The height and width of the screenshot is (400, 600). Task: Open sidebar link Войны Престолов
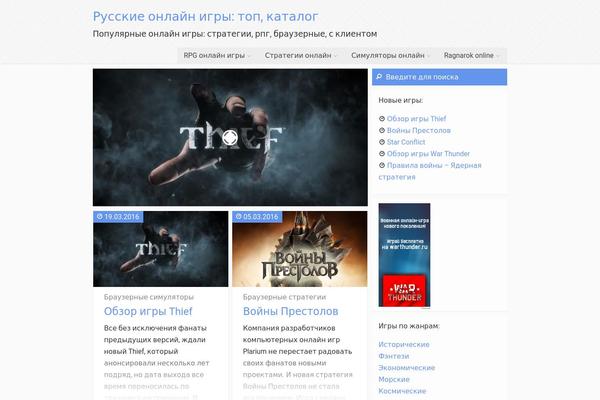pyautogui.click(x=419, y=131)
